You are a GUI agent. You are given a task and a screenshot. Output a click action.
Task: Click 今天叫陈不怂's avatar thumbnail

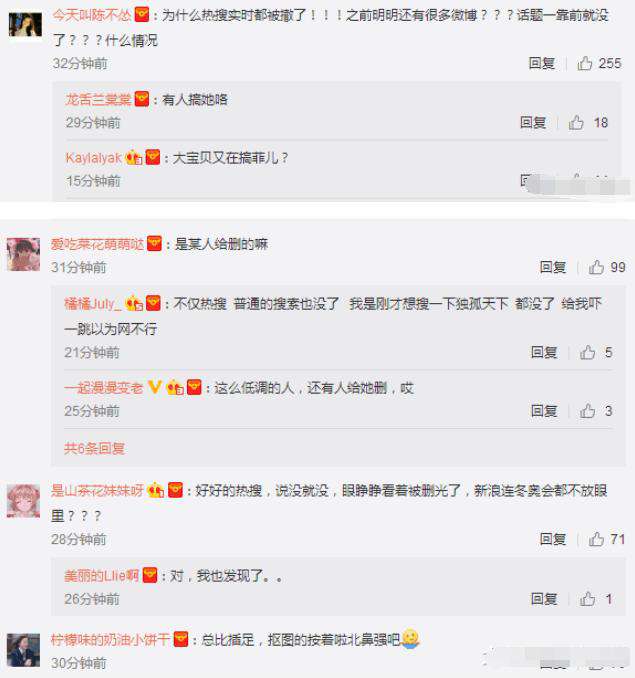point(25,24)
